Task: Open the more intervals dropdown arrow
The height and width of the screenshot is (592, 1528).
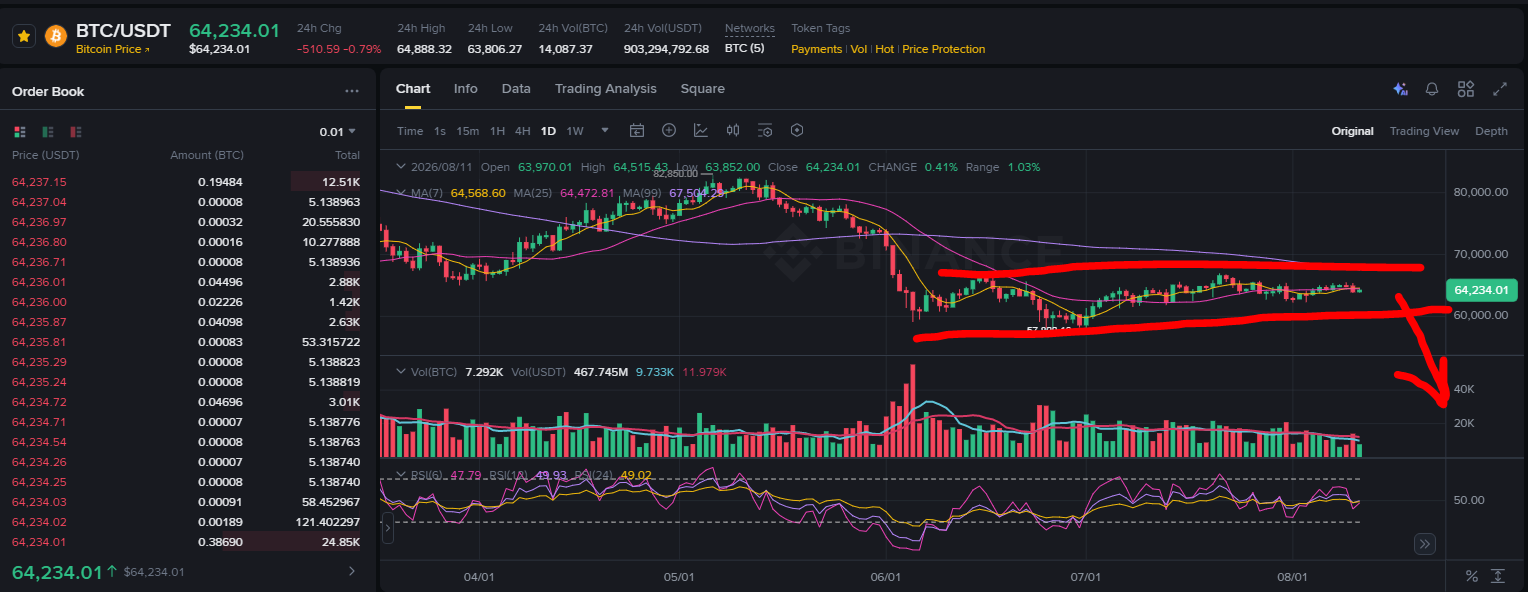Action: pyautogui.click(x=605, y=131)
